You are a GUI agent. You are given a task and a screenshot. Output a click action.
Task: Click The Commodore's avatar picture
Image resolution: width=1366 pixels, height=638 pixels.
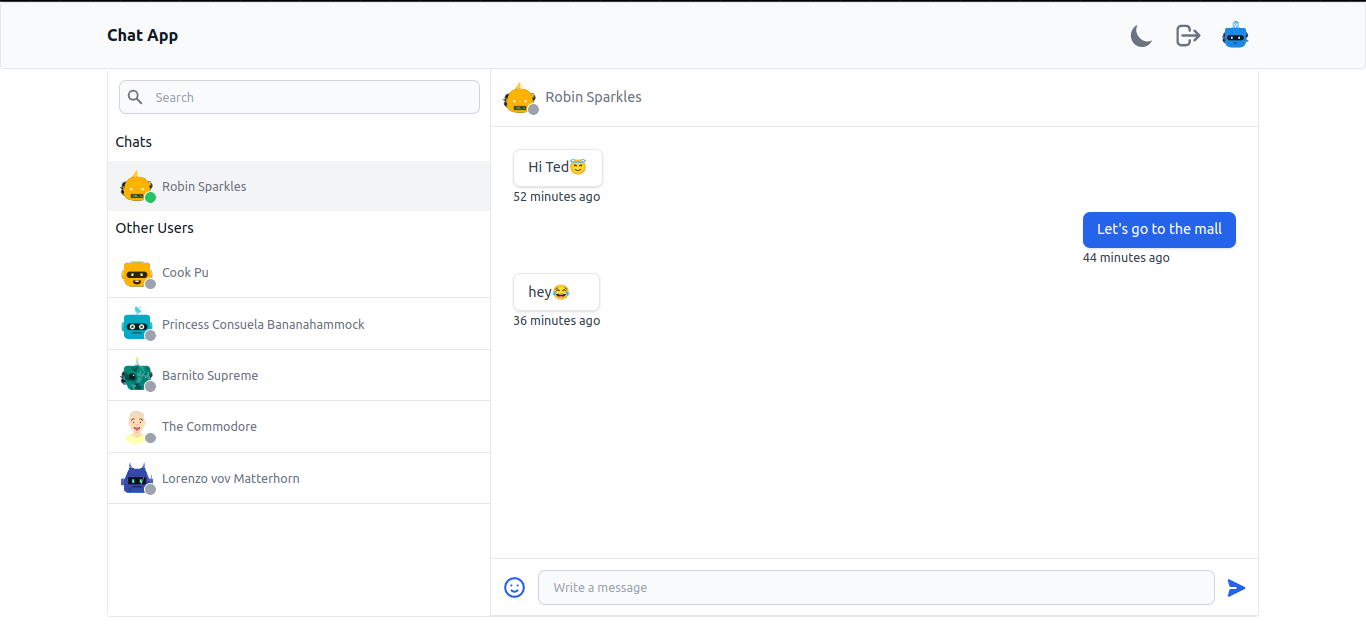pos(137,427)
